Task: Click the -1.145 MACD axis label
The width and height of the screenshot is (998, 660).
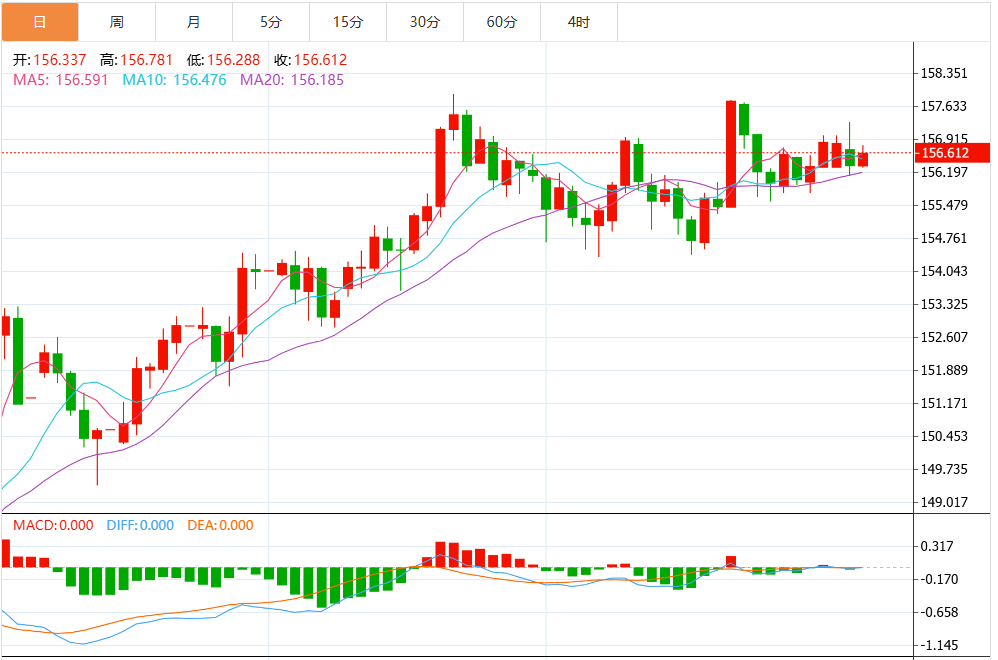Action: click(939, 645)
